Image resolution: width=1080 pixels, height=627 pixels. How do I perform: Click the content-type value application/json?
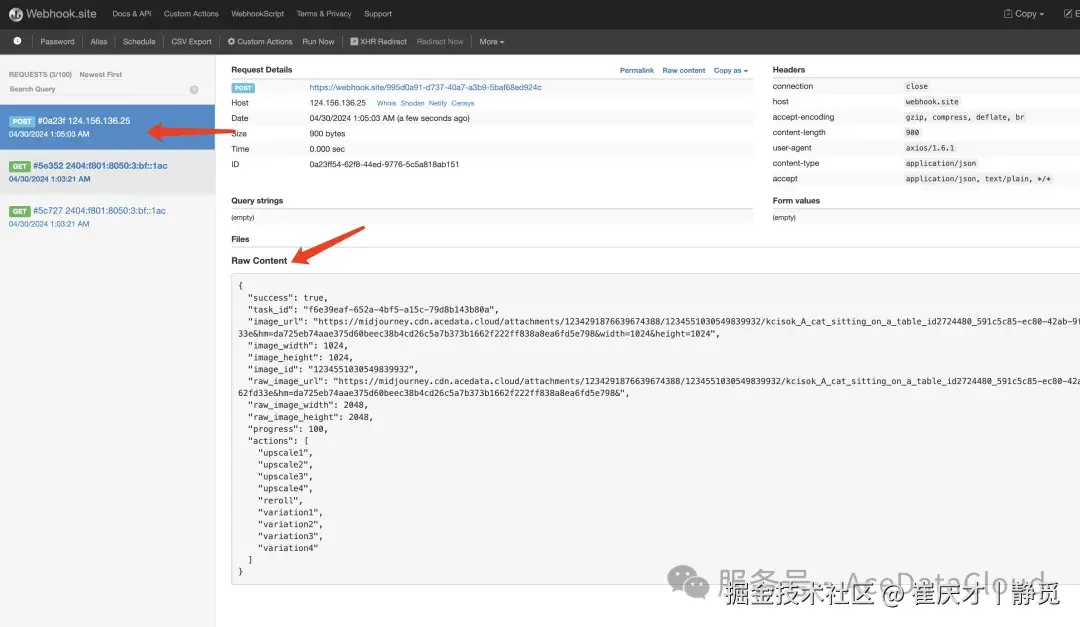click(940, 163)
